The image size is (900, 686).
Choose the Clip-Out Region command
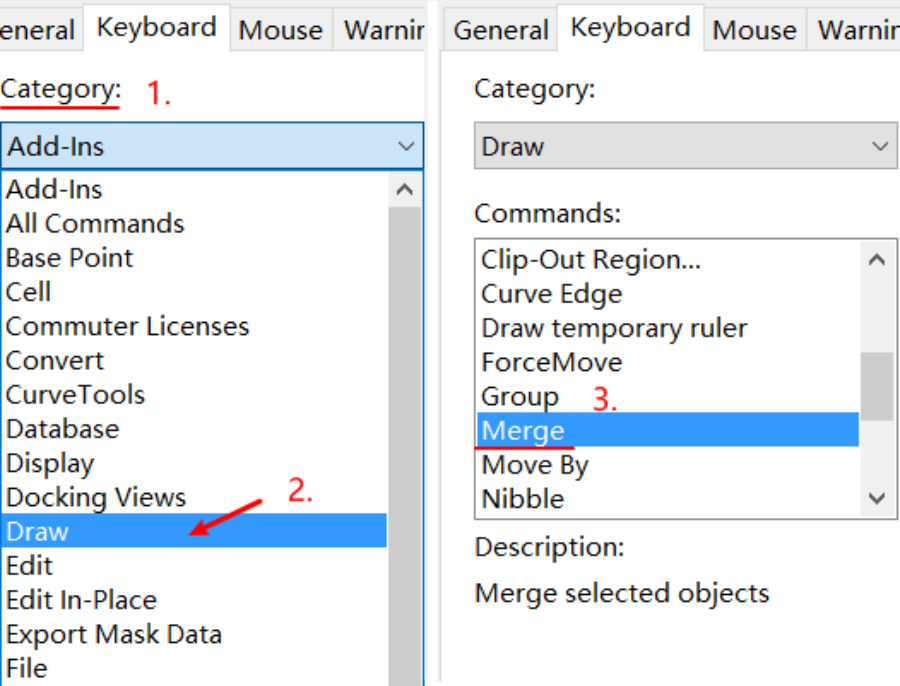pos(590,260)
